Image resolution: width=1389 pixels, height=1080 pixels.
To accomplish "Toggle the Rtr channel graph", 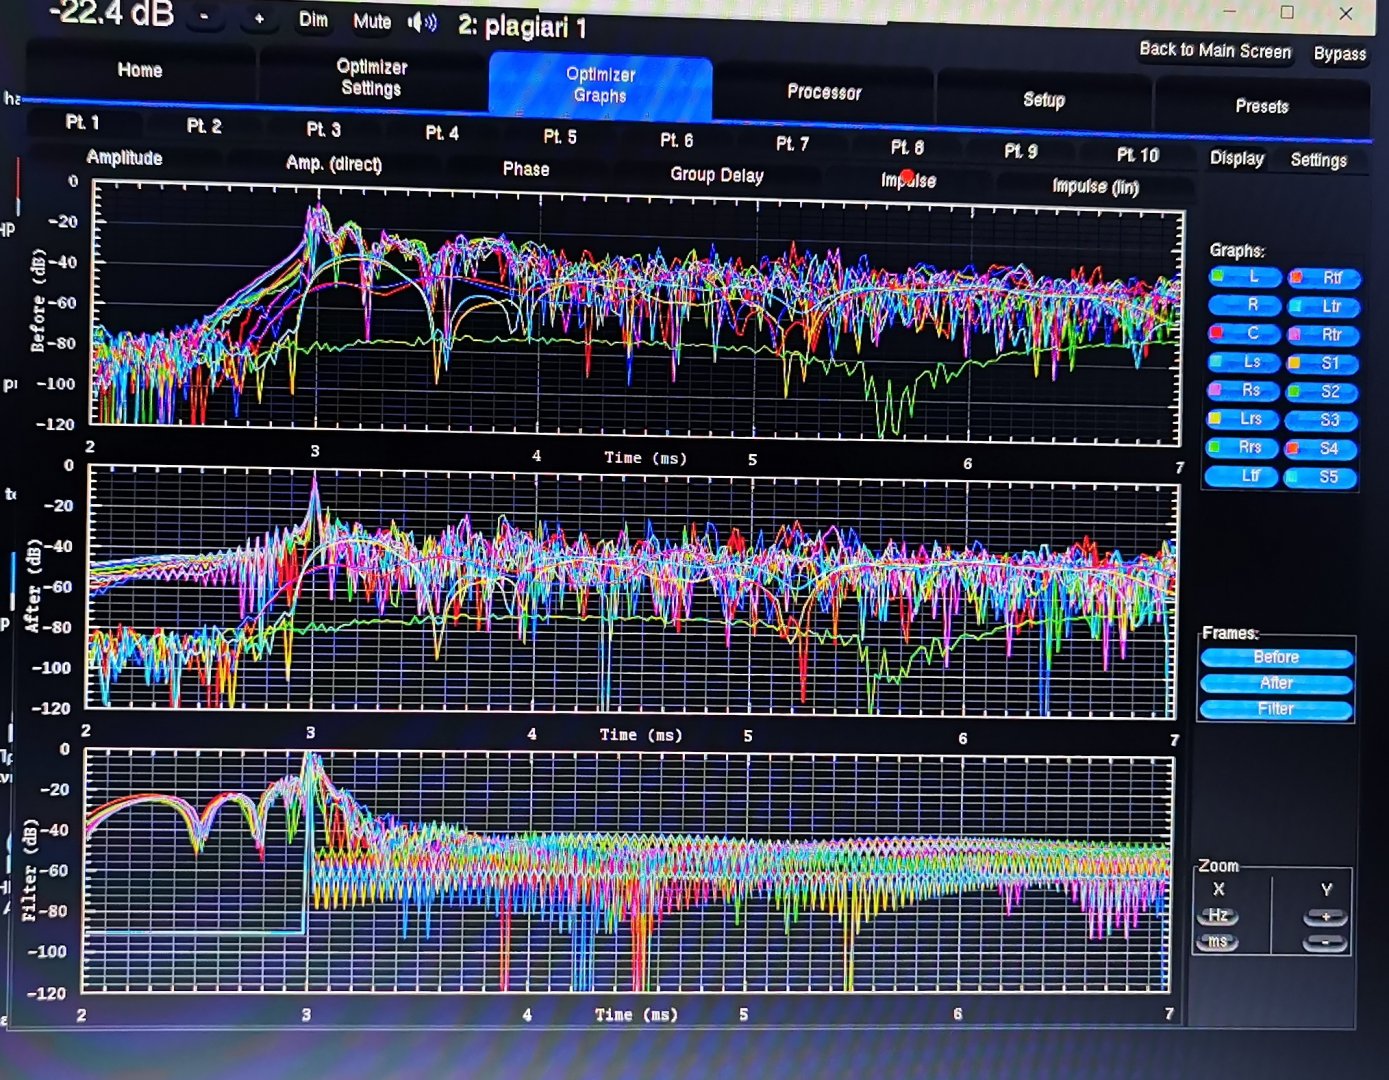I will 1322,335.
